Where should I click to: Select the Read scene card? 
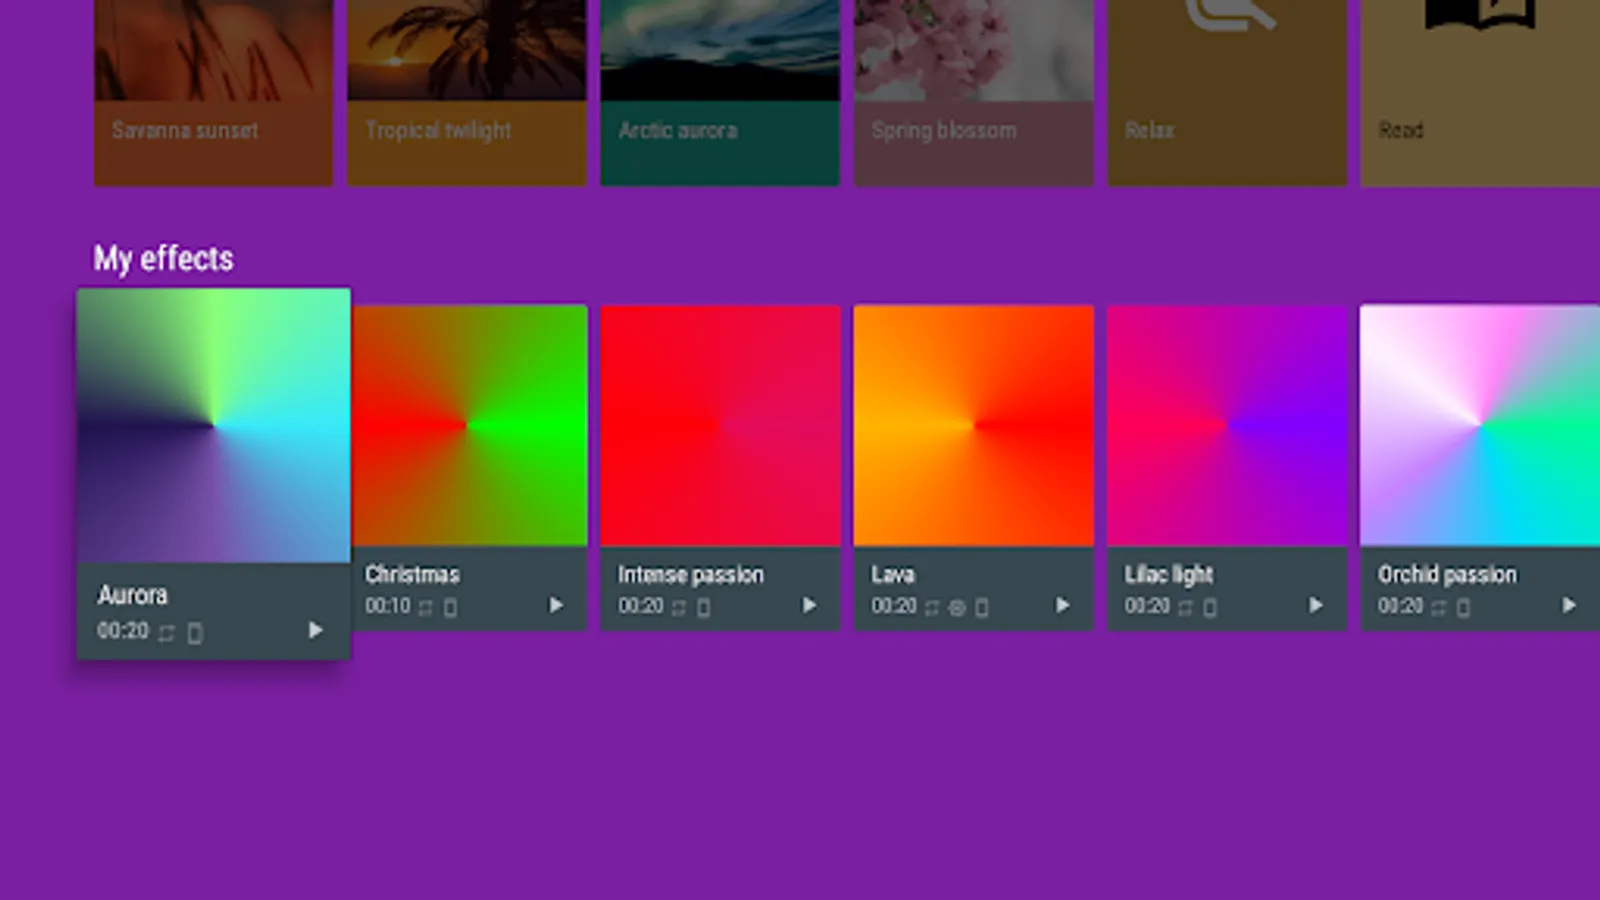(1480, 93)
